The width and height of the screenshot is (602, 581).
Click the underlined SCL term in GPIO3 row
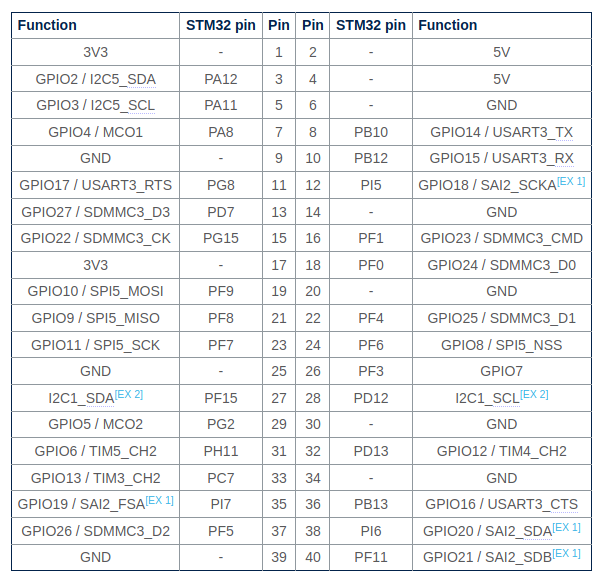coord(141,106)
